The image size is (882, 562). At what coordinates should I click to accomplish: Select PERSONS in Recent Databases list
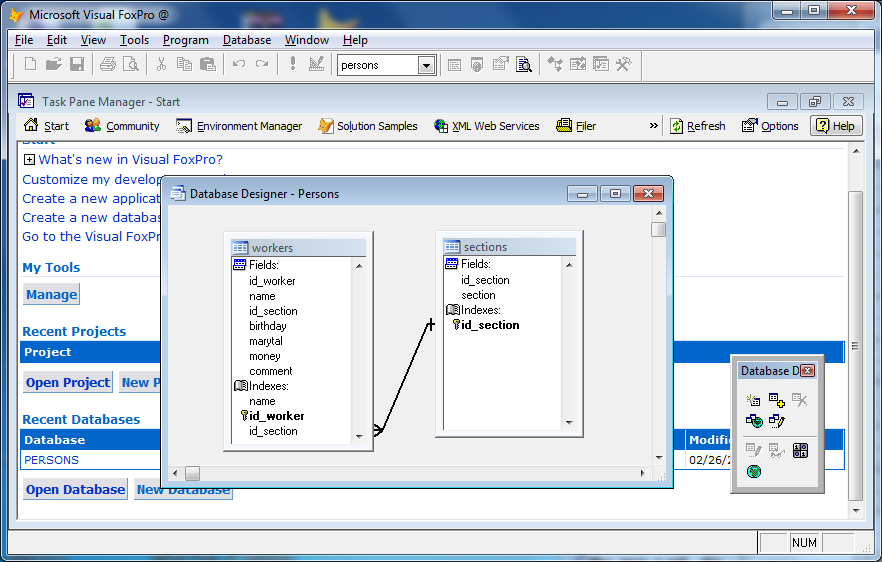coord(51,460)
